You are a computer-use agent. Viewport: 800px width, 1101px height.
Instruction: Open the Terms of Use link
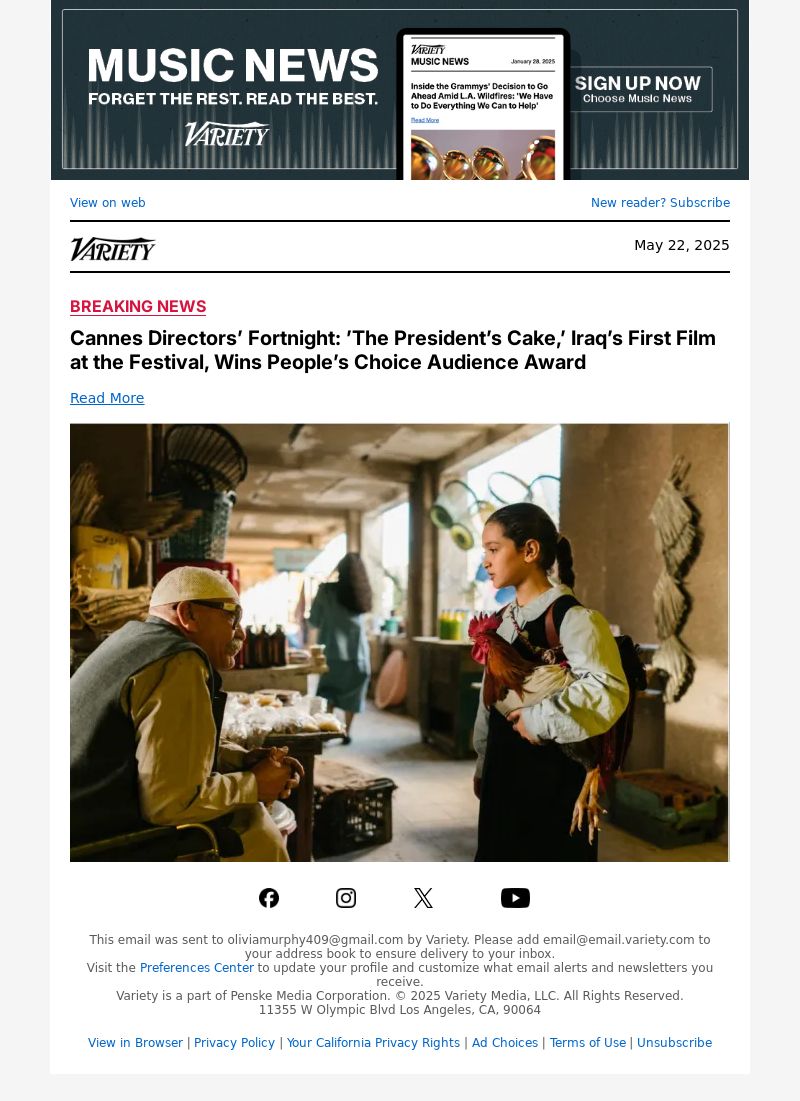(587, 1043)
